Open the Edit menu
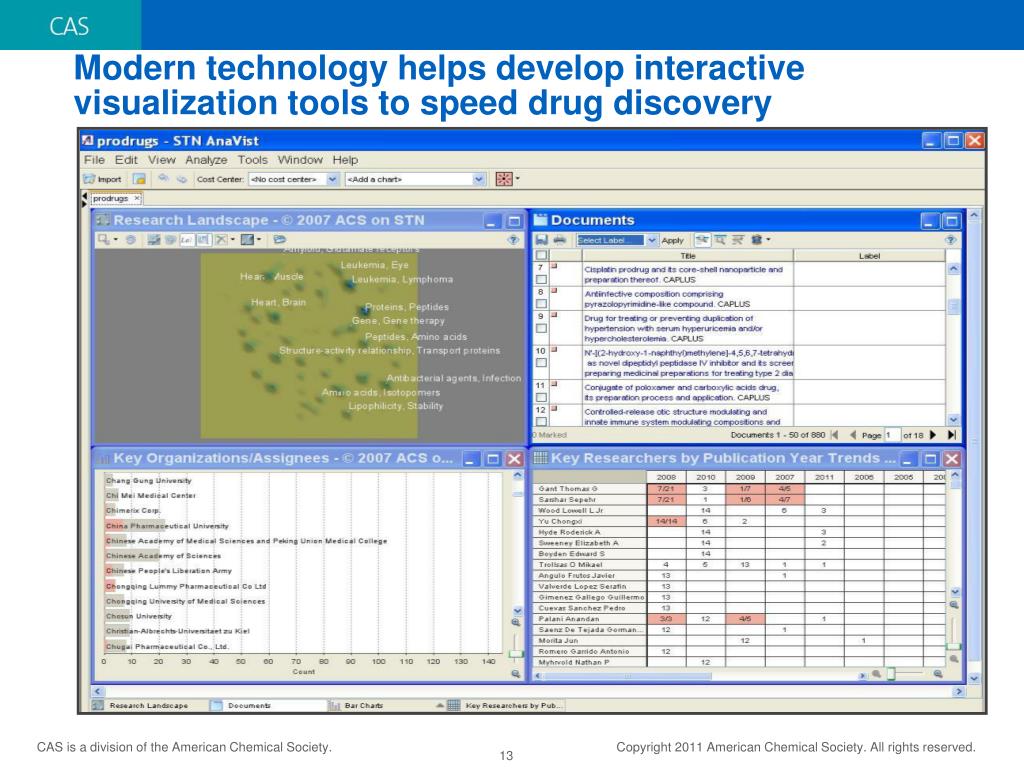Screen dimensions: 1024x768 pyautogui.click(x=126, y=160)
